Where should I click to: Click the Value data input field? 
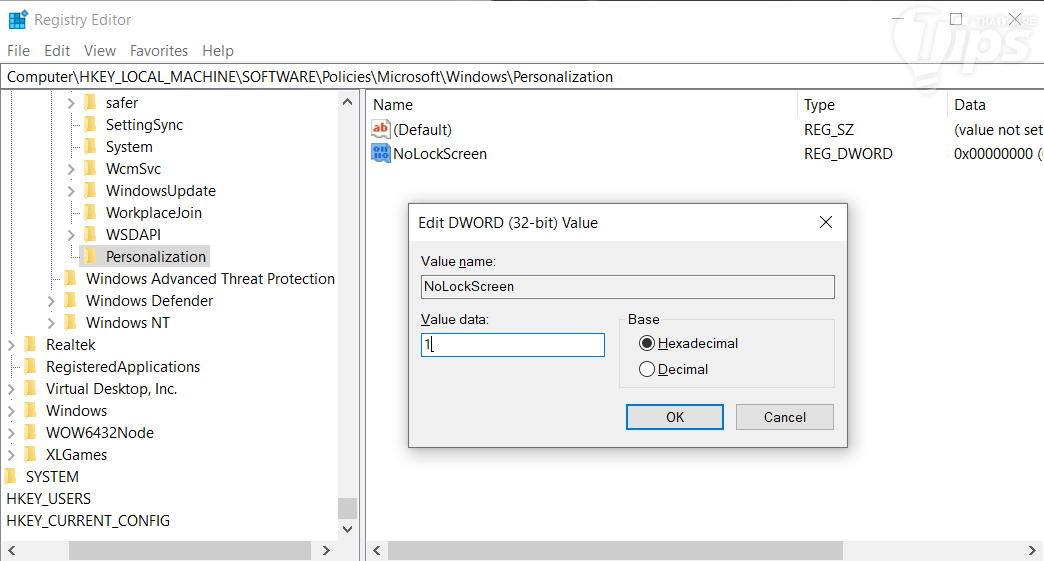[513, 345]
